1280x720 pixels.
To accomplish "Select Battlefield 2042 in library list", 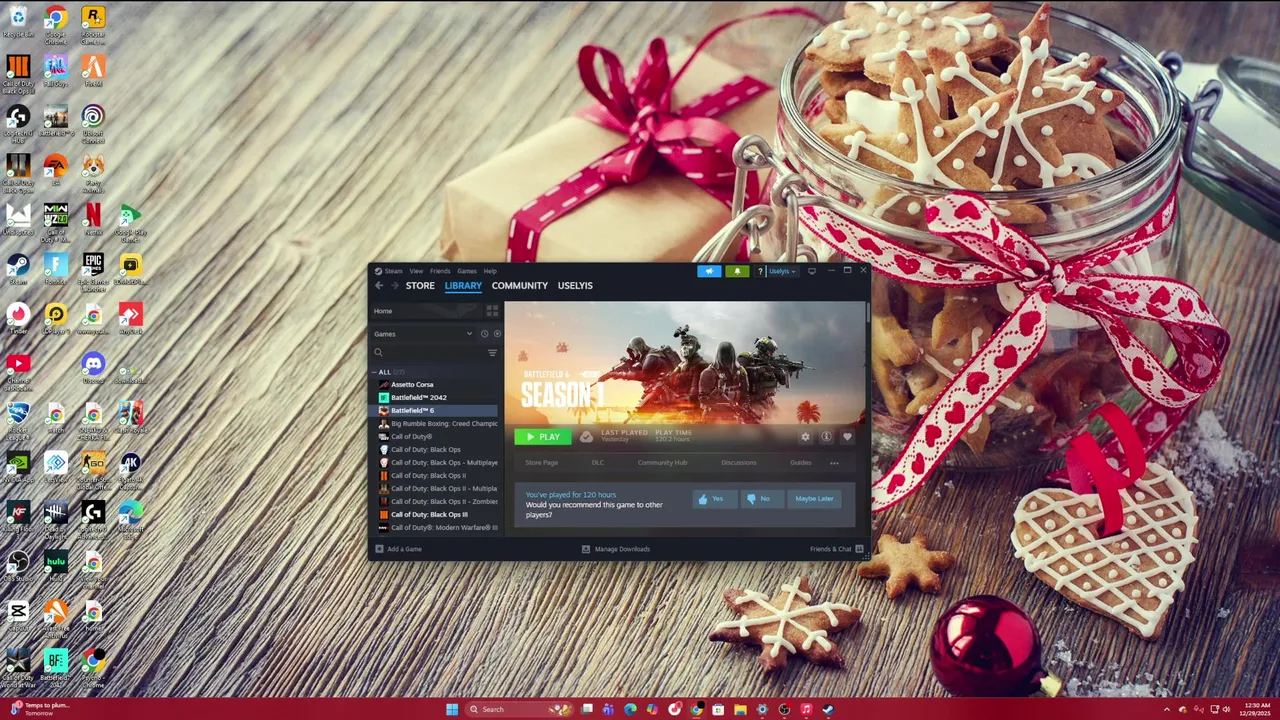I will [436, 398].
